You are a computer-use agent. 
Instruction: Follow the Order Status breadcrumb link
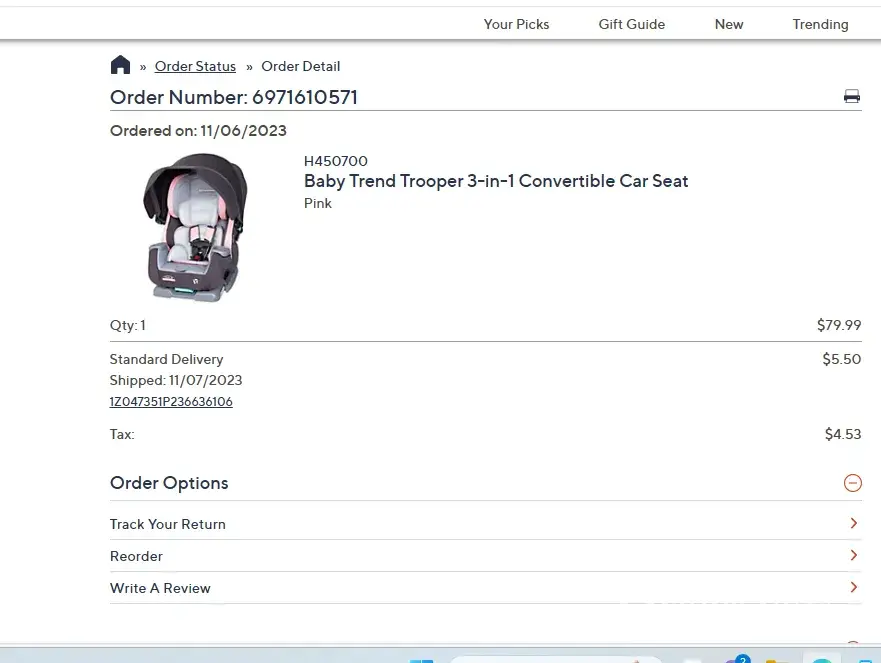click(195, 66)
